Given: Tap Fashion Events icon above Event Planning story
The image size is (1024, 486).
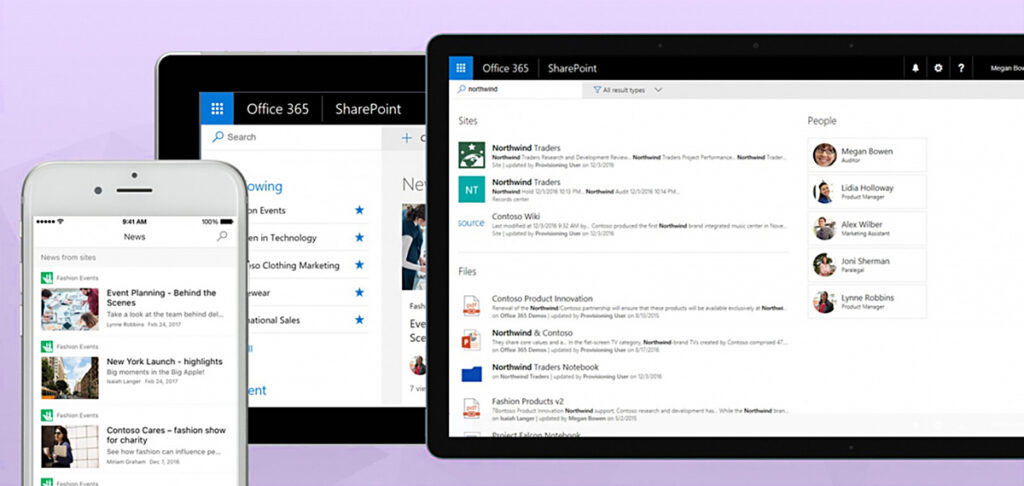Looking at the screenshot, I should (47, 278).
